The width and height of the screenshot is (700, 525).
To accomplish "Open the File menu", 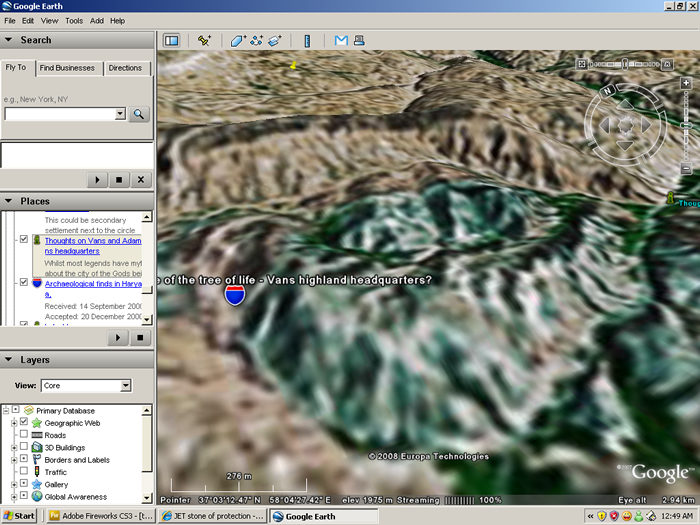I will coord(10,21).
